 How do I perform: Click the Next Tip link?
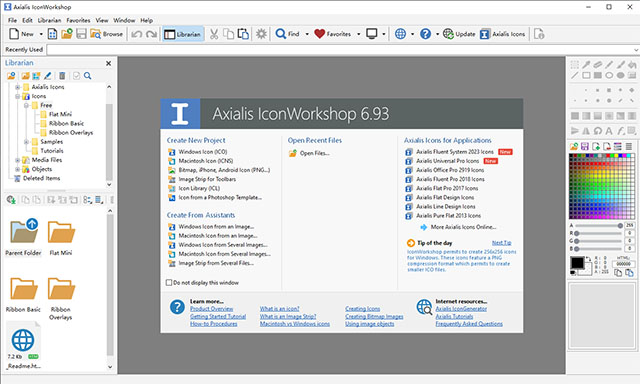click(502, 243)
